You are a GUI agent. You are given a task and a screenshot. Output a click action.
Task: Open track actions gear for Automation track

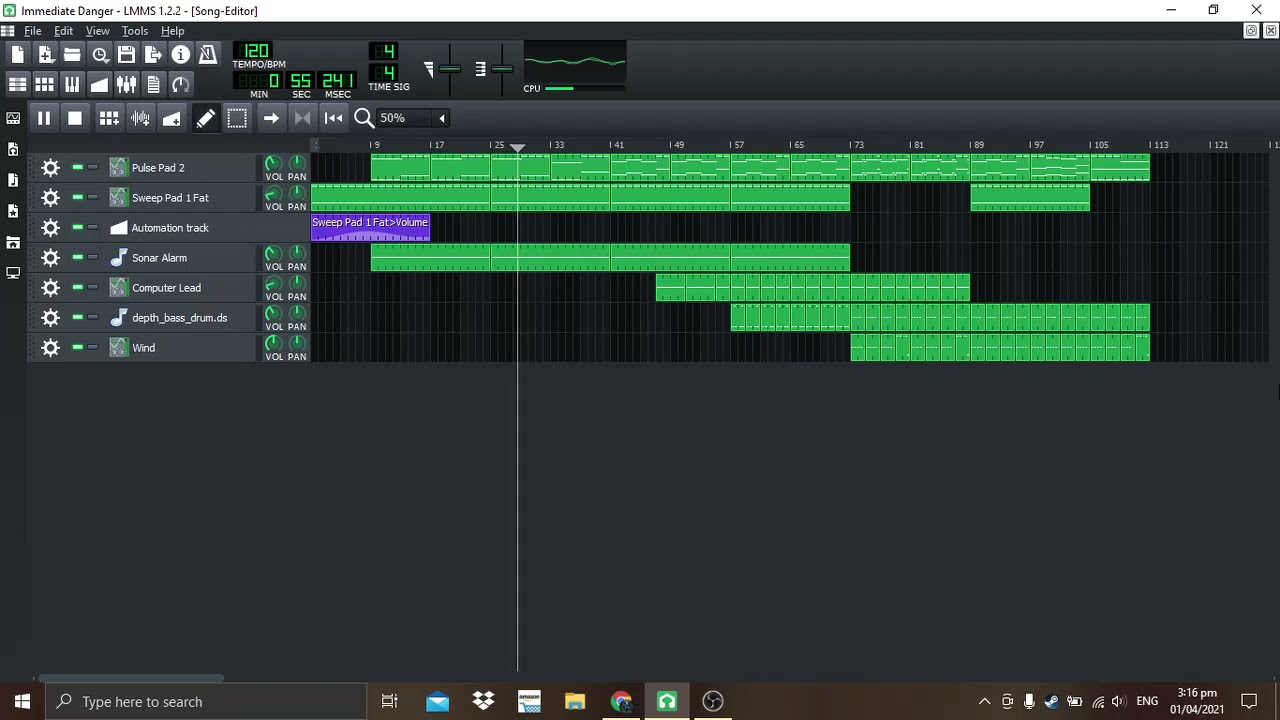click(50, 228)
